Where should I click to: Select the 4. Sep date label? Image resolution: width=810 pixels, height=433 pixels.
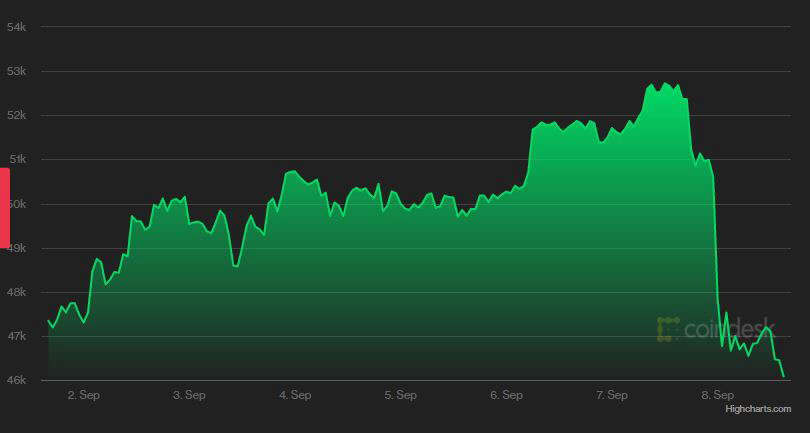pyautogui.click(x=295, y=395)
